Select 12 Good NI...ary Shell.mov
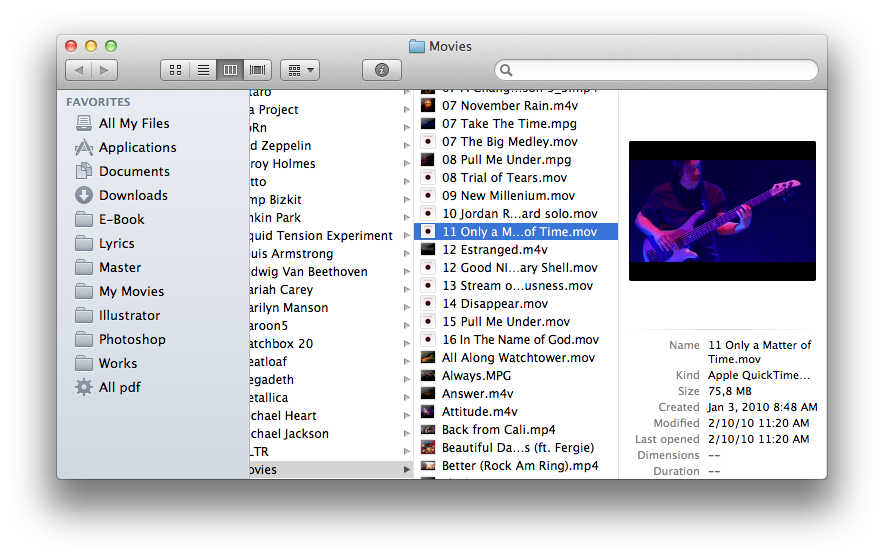Viewport: 884px width, 558px height. pyautogui.click(x=516, y=268)
